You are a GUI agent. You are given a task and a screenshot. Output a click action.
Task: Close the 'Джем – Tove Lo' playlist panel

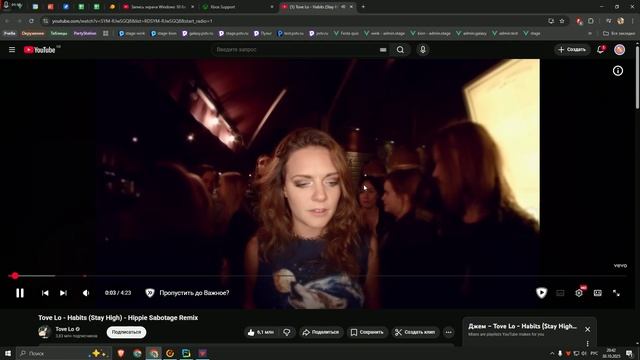(587, 329)
